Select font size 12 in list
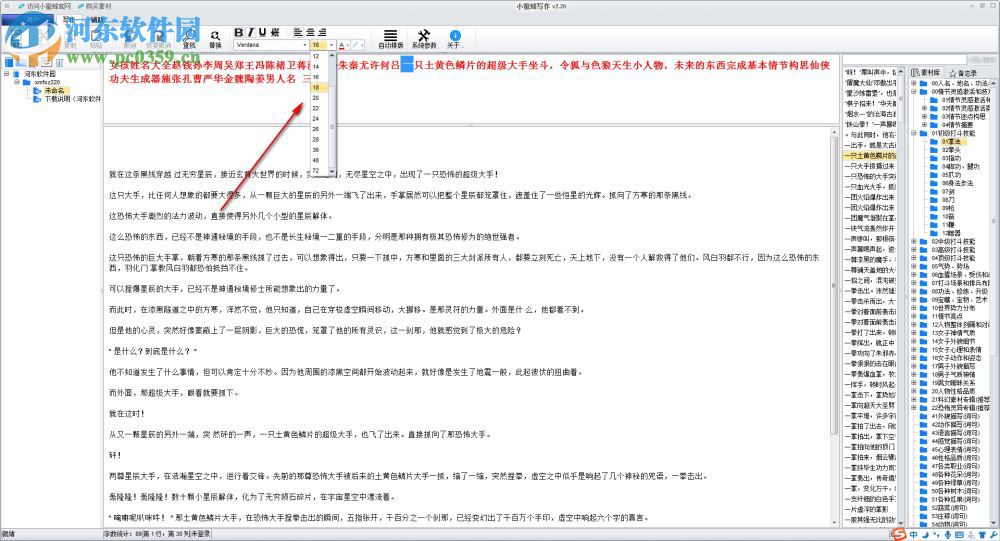1000x541 pixels. (x=319, y=56)
